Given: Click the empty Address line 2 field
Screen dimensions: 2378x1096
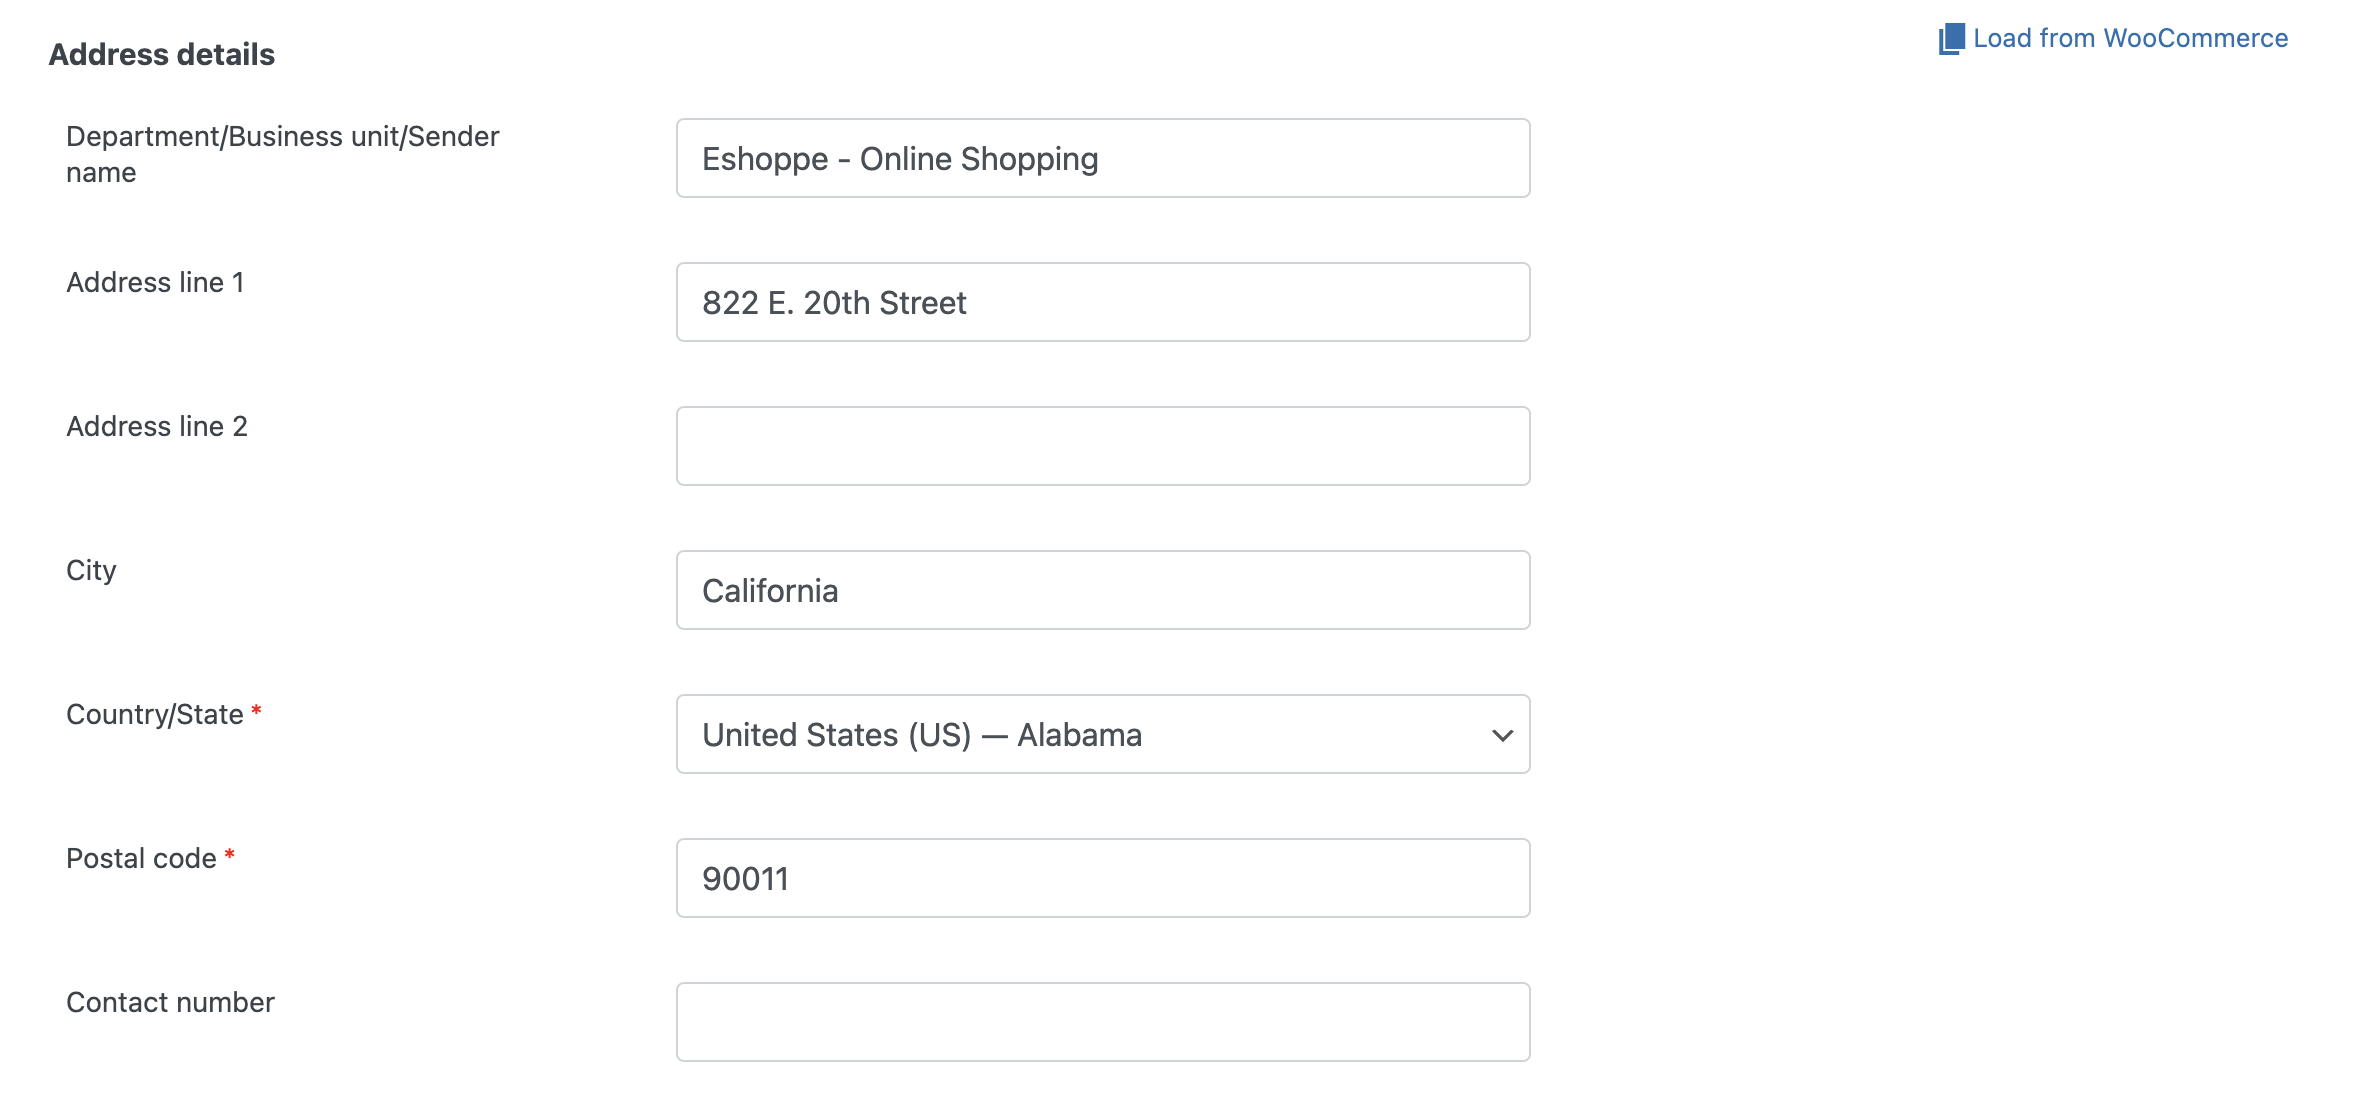Looking at the screenshot, I should pyautogui.click(x=1103, y=445).
